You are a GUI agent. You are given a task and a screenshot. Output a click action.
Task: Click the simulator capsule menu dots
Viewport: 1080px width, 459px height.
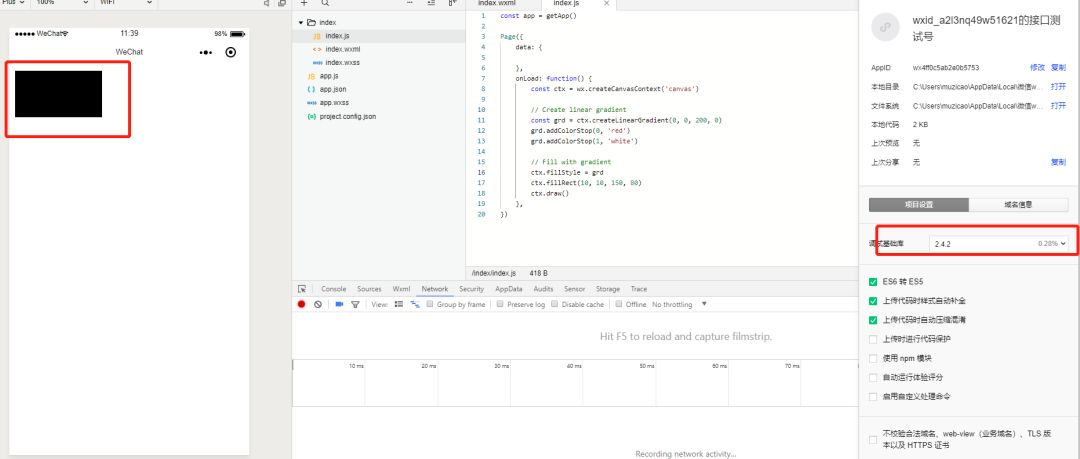(205, 52)
